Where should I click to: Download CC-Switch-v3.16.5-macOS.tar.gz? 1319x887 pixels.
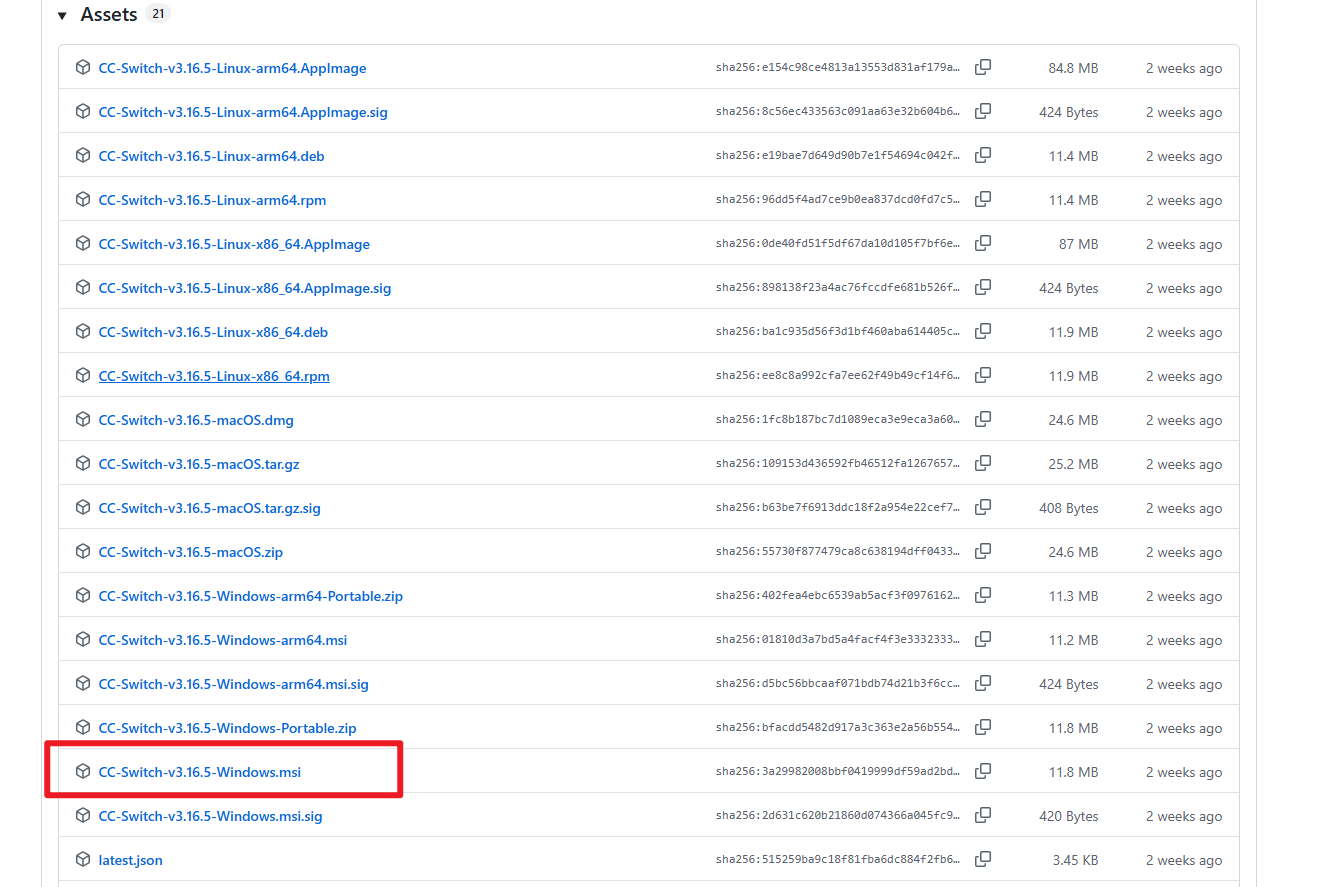199,464
